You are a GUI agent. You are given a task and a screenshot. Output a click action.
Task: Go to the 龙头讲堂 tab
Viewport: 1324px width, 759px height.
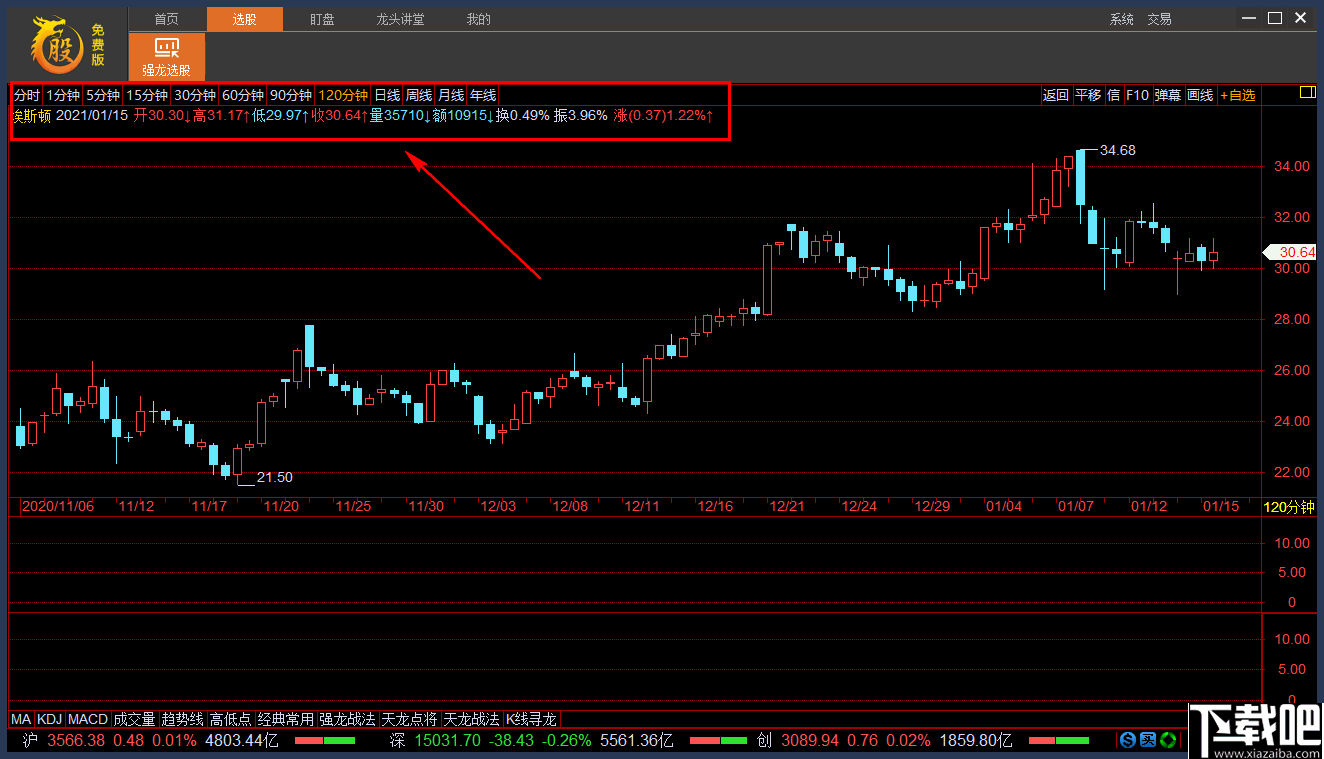tap(400, 19)
